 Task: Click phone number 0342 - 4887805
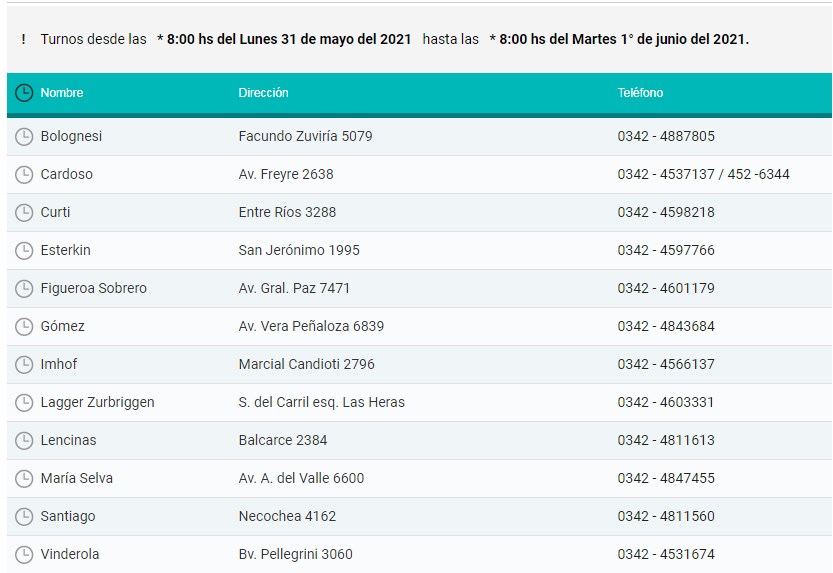pos(666,136)
